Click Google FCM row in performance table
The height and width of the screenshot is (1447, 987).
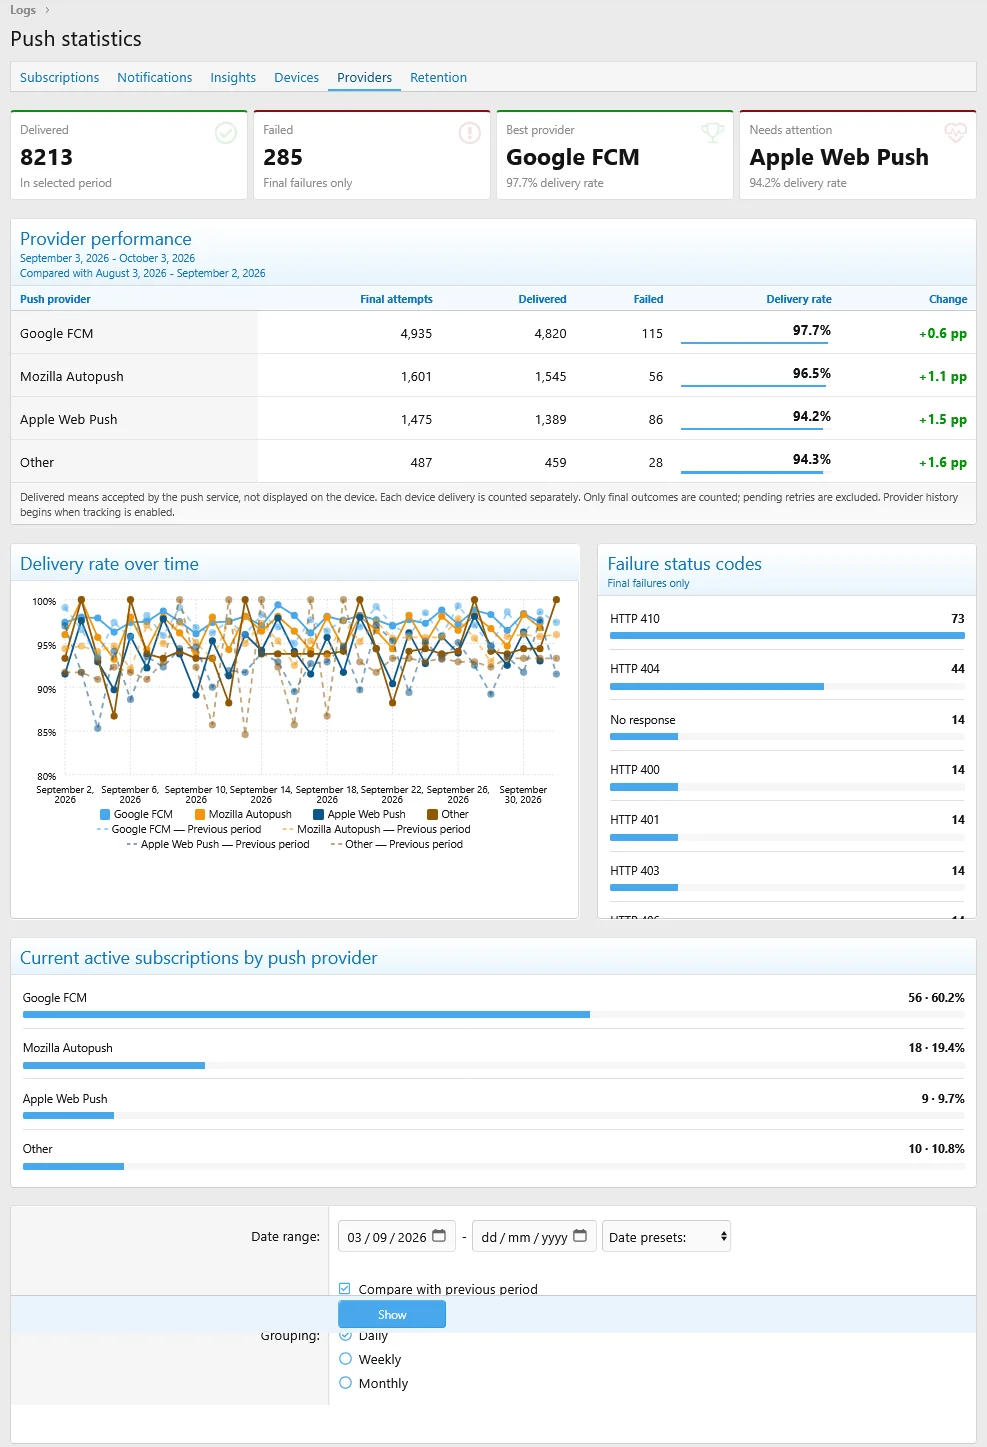tap(493, 333)
